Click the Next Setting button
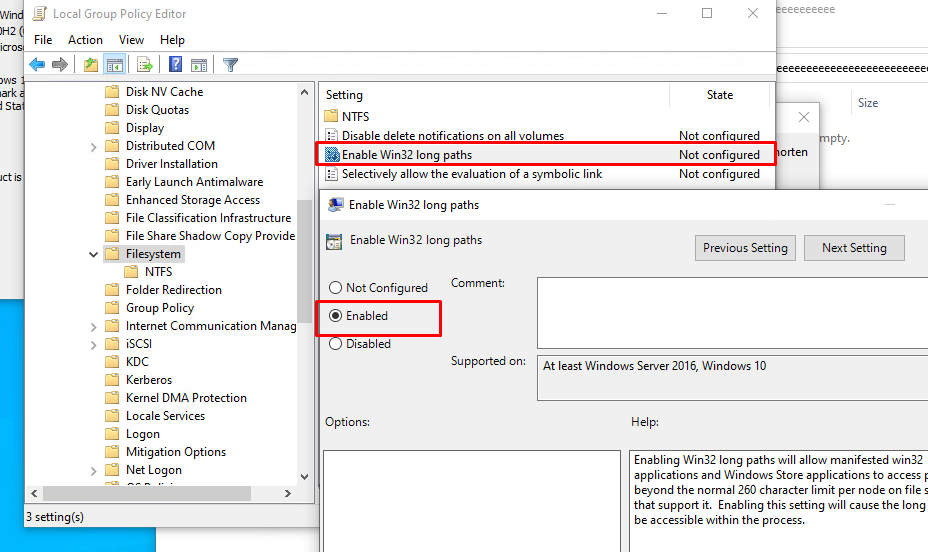Screen dimensions: 928x552 pyautogui.click(x=854, y=248)
